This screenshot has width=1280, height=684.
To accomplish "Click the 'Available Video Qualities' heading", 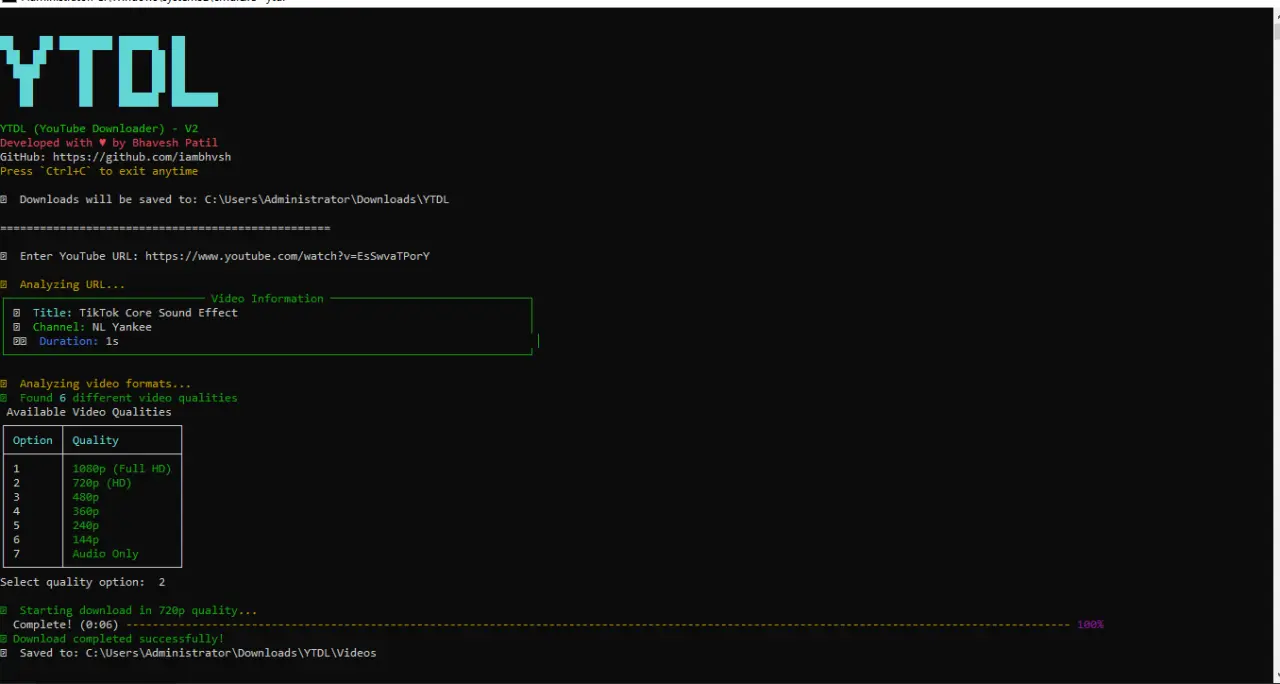I will click(89, 412).
